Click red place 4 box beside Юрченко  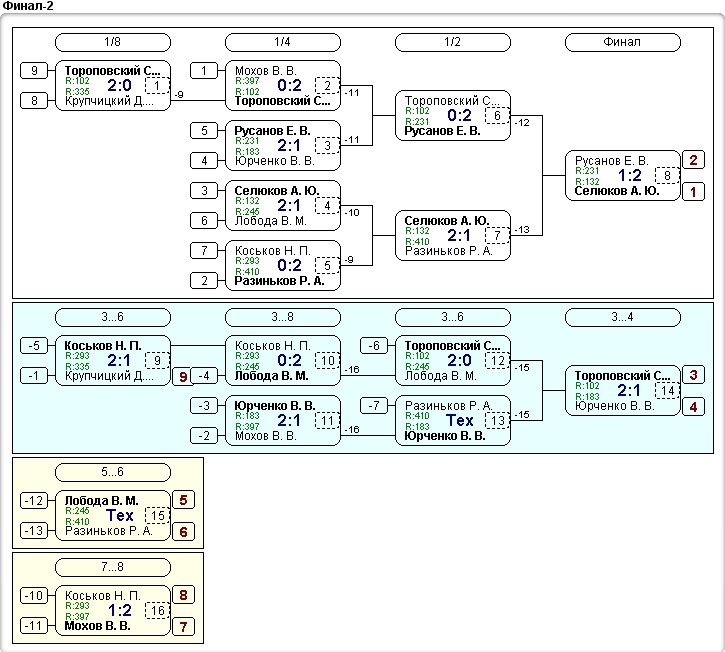point(693,407)
